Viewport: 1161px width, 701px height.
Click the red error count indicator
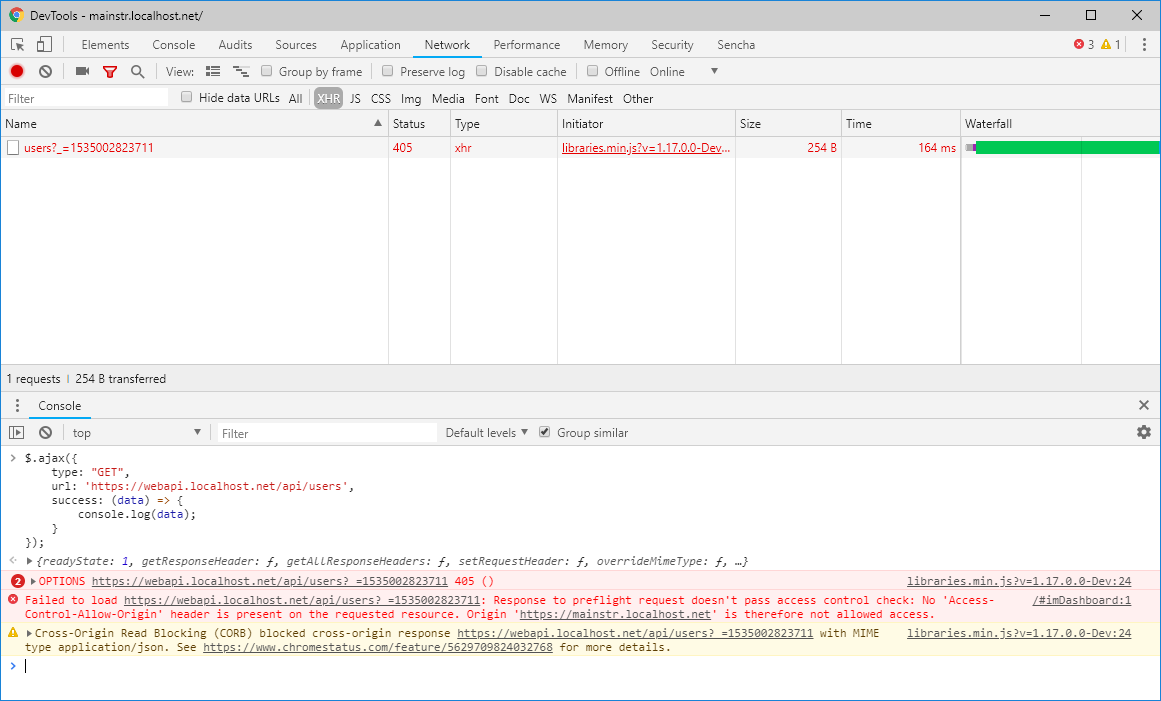tap(1084, 44)
